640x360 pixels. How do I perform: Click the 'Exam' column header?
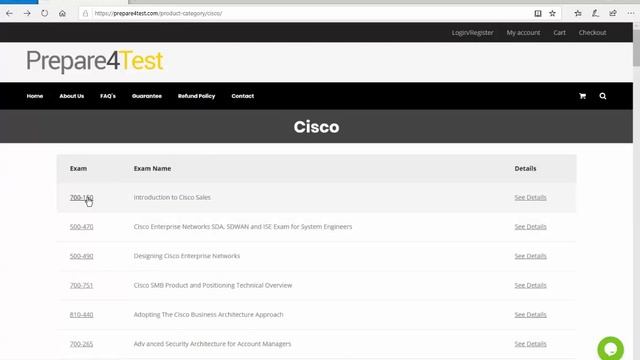(x=78, y=169)
